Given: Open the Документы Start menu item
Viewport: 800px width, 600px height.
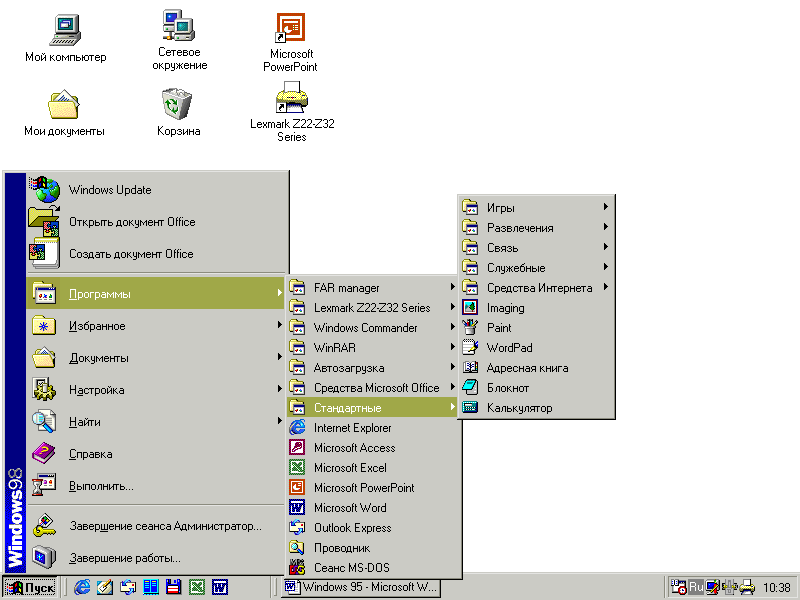Looking at the screenshot, I should 156,358.
